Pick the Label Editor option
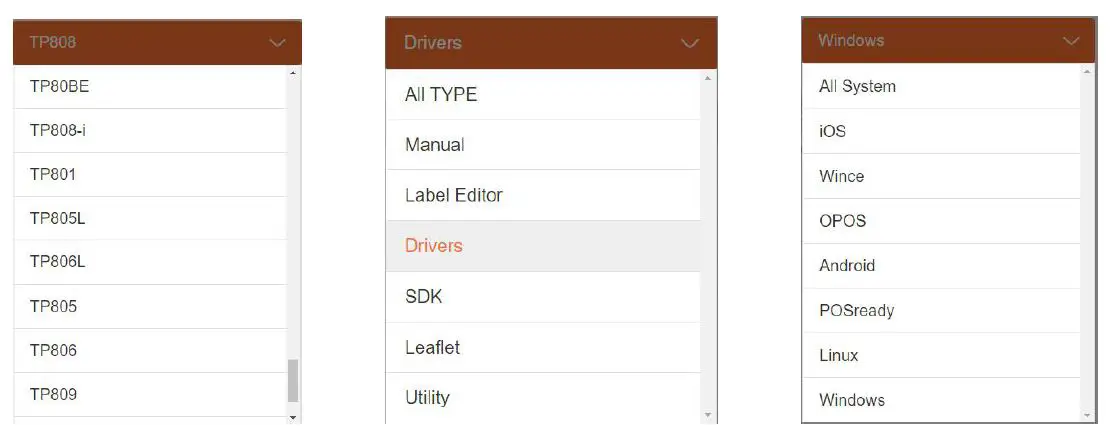 point(454,195)
